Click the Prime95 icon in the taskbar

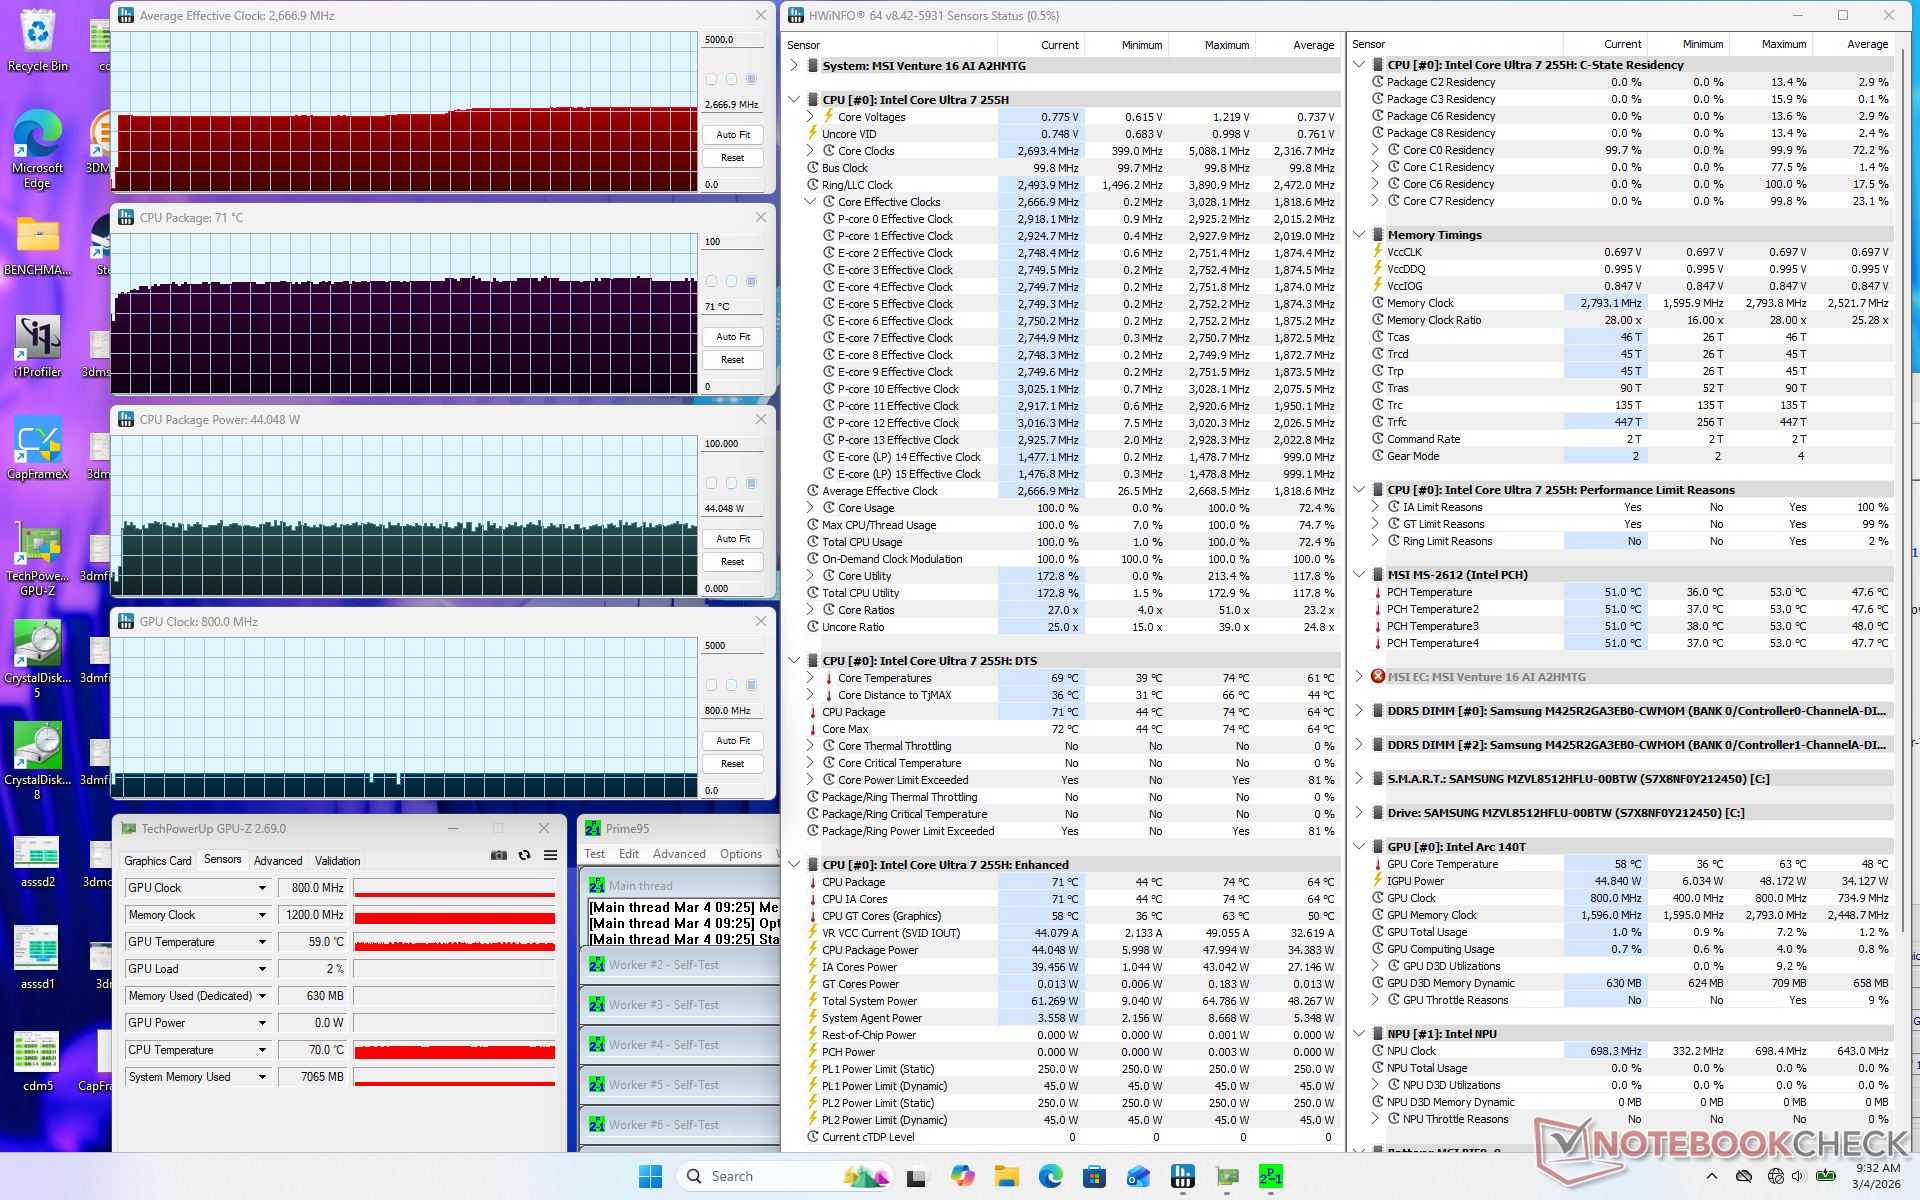[1270, 1177]
